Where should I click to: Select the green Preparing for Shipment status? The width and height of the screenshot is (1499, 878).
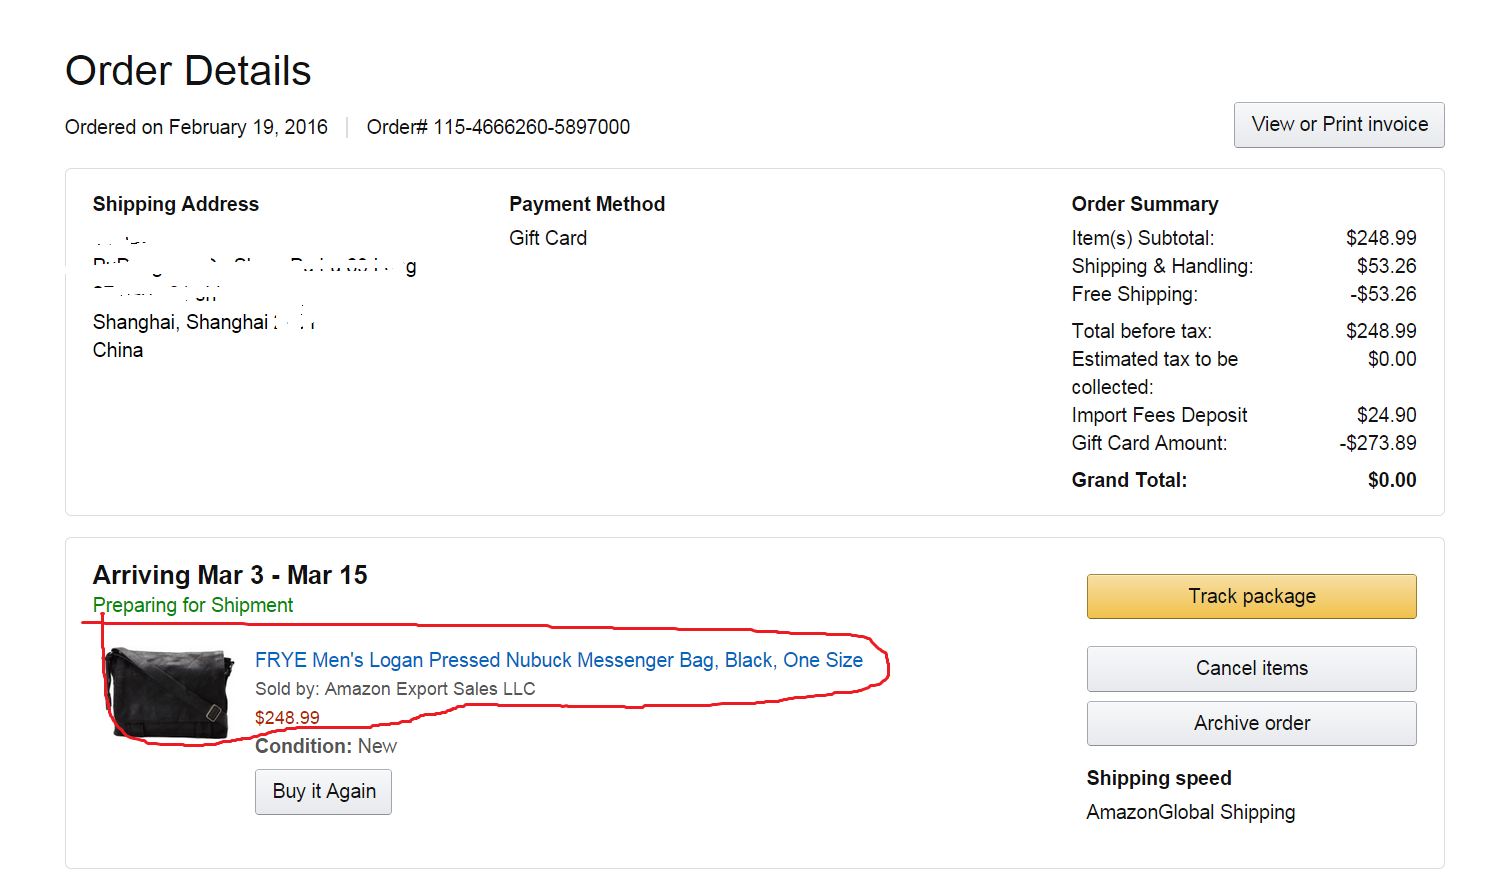(x=193, y=605)
